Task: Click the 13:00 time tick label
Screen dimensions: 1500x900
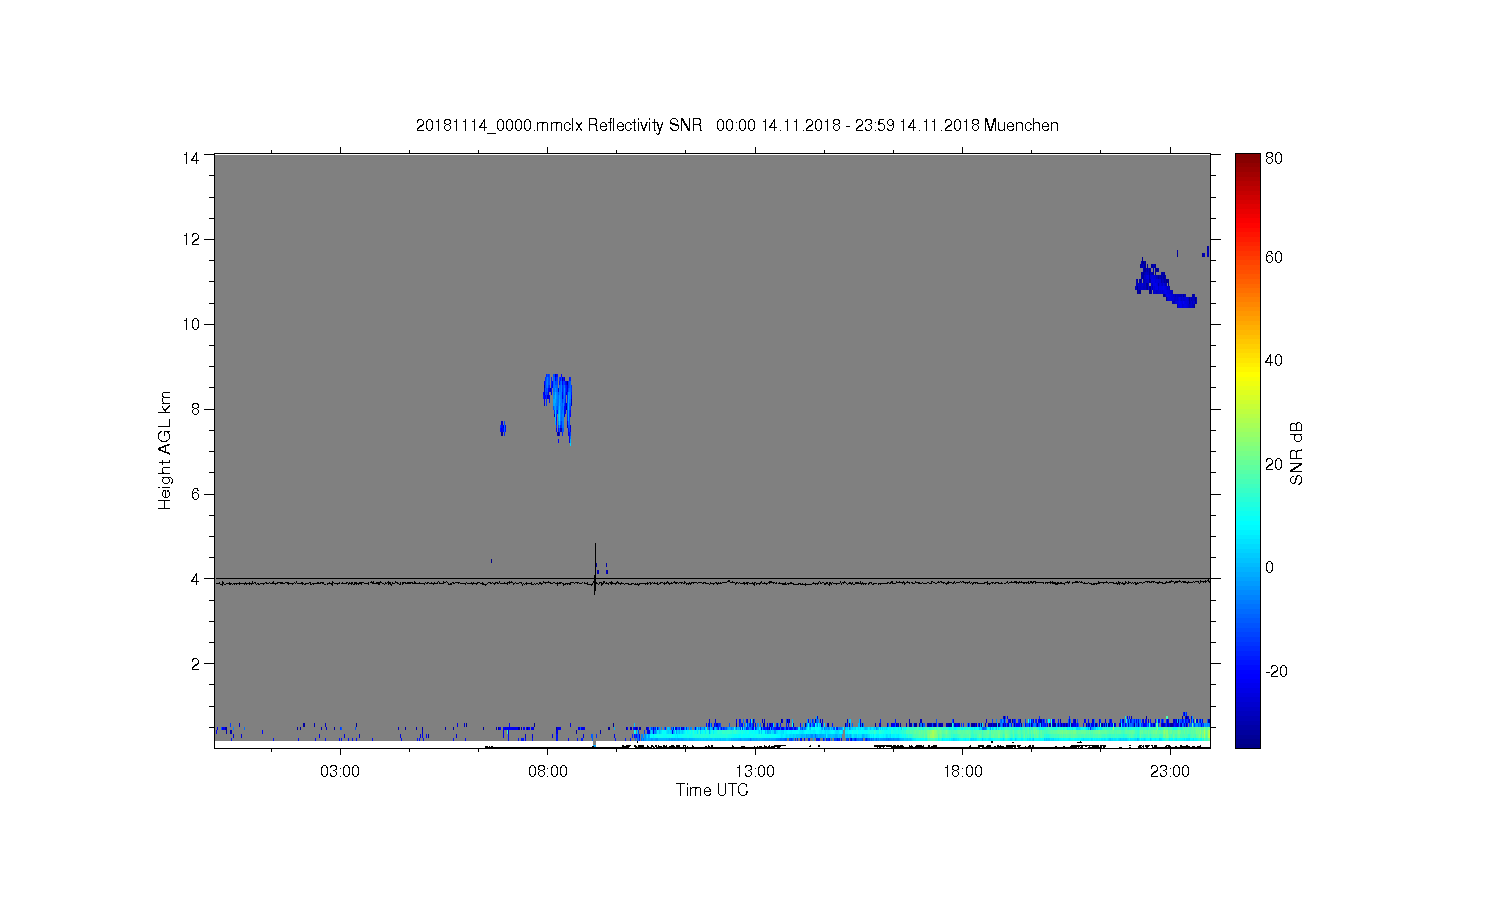Action: click(x=755, y=772)
